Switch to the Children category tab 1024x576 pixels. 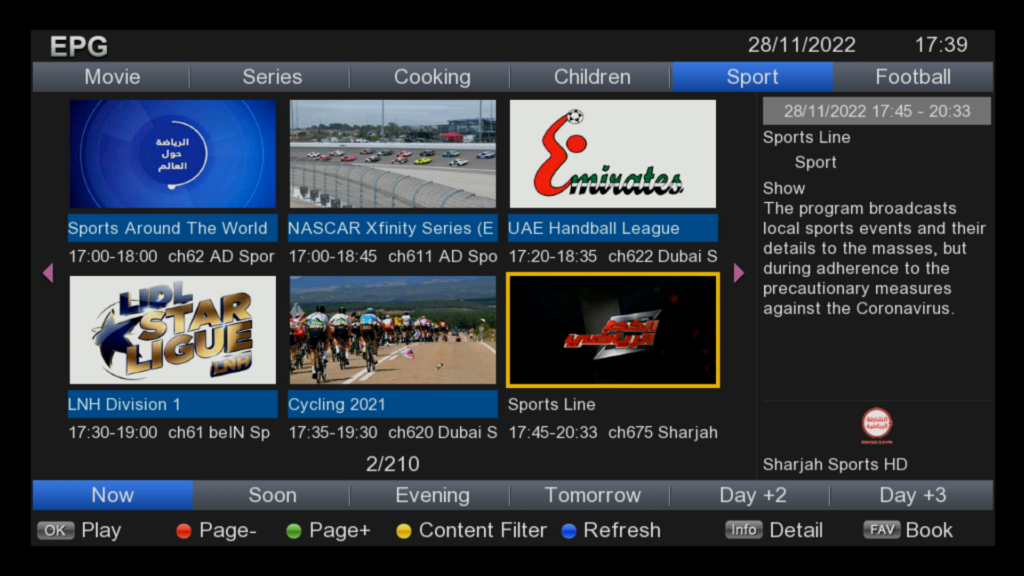click(x=592, y=77)
